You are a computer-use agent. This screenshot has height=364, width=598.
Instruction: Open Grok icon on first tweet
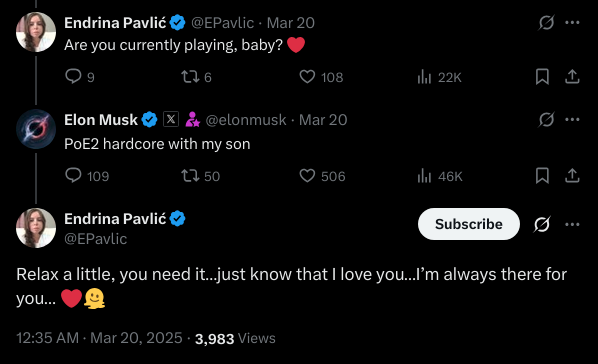pos(546,23)
